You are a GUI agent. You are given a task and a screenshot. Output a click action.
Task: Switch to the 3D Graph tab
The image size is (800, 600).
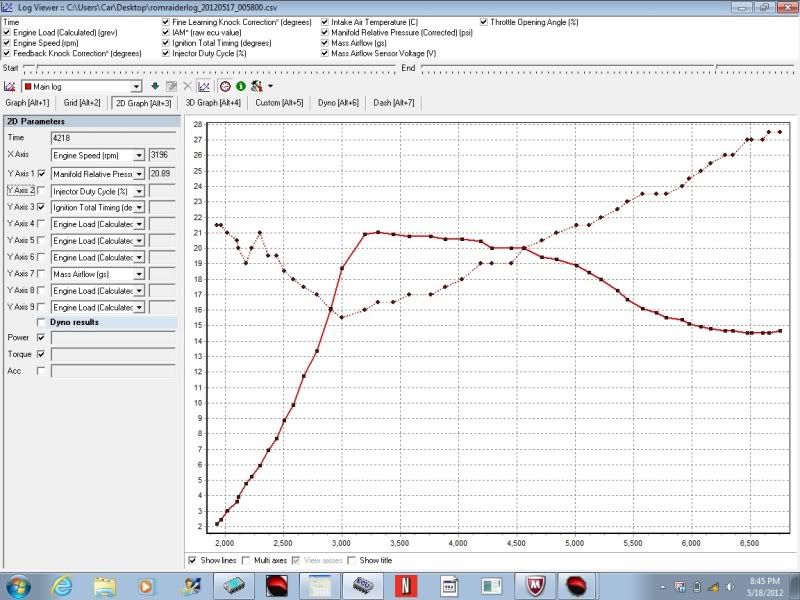213,103
